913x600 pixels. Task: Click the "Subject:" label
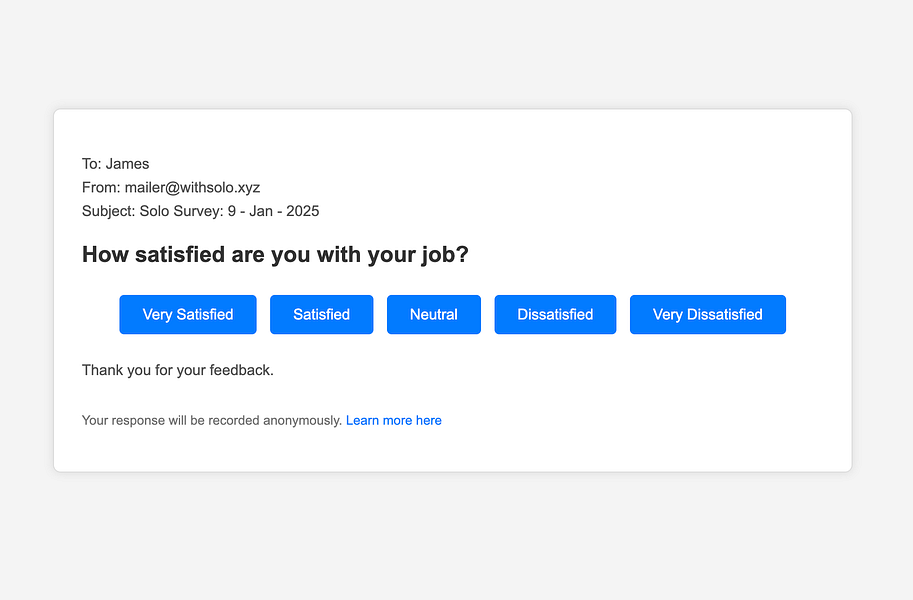tap(109, 211)
